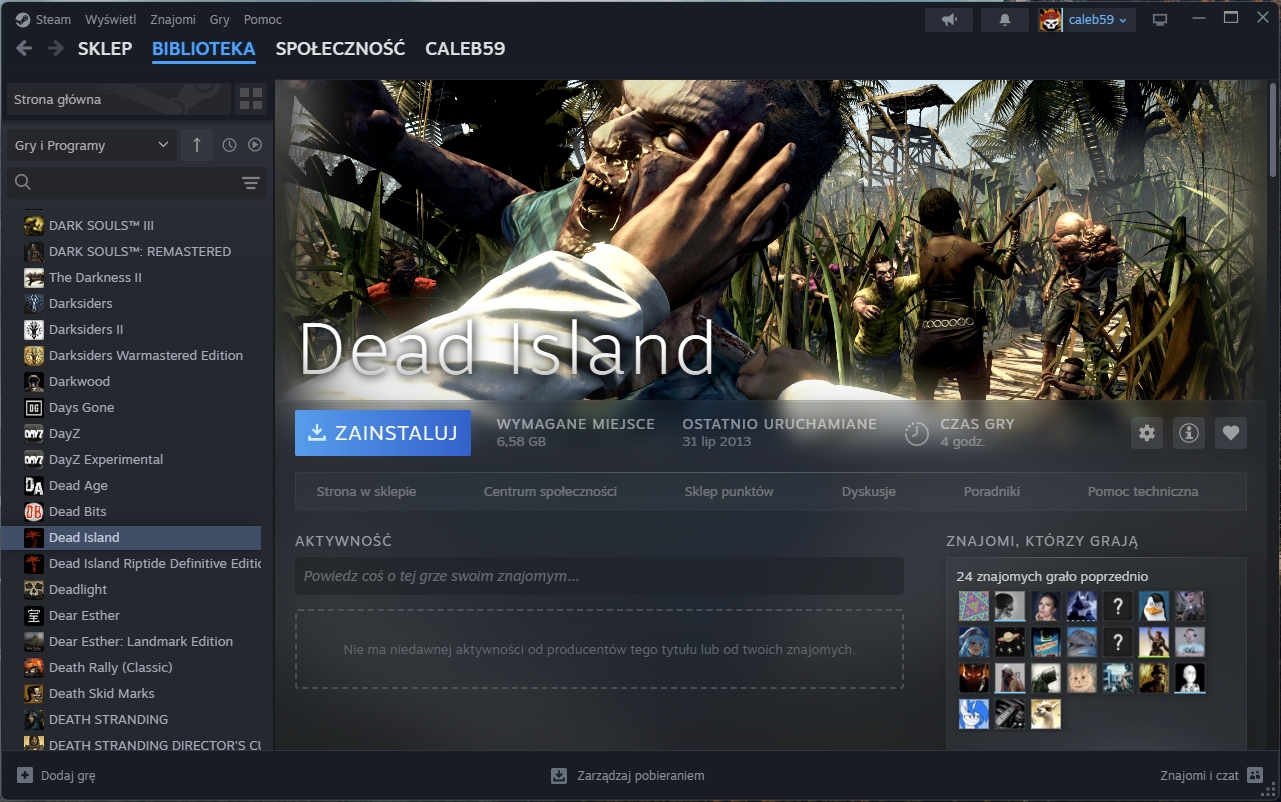
Task: Open Pomoc techniczna link
Action: (x=1143, y=491)
